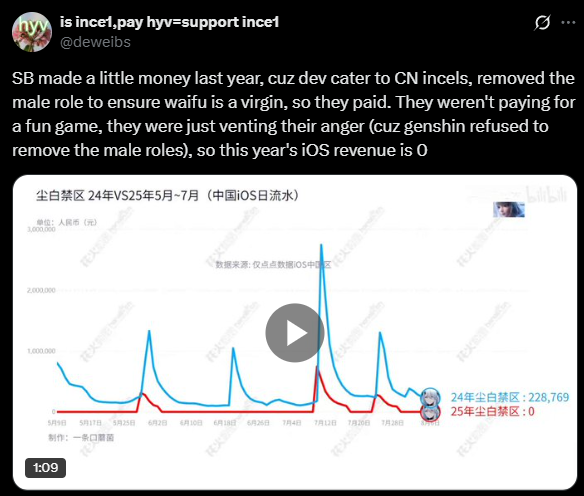Open the 'is ince1,pay hyv=support ince1' display name
This screenshot has width=584, height=496.
click(x=169, y=22)
